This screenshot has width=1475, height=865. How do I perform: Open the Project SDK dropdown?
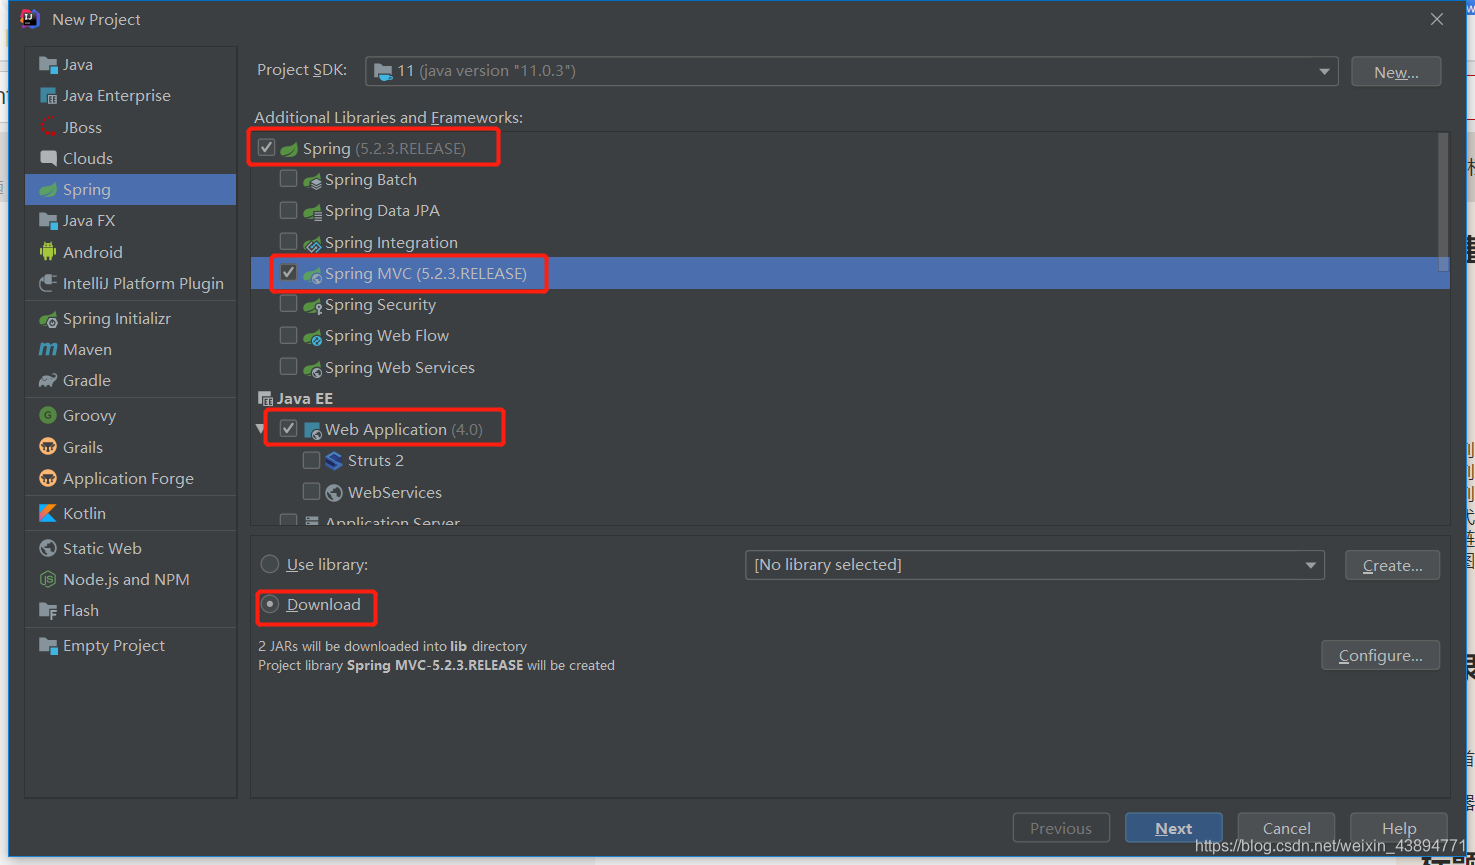coord(852,71)
